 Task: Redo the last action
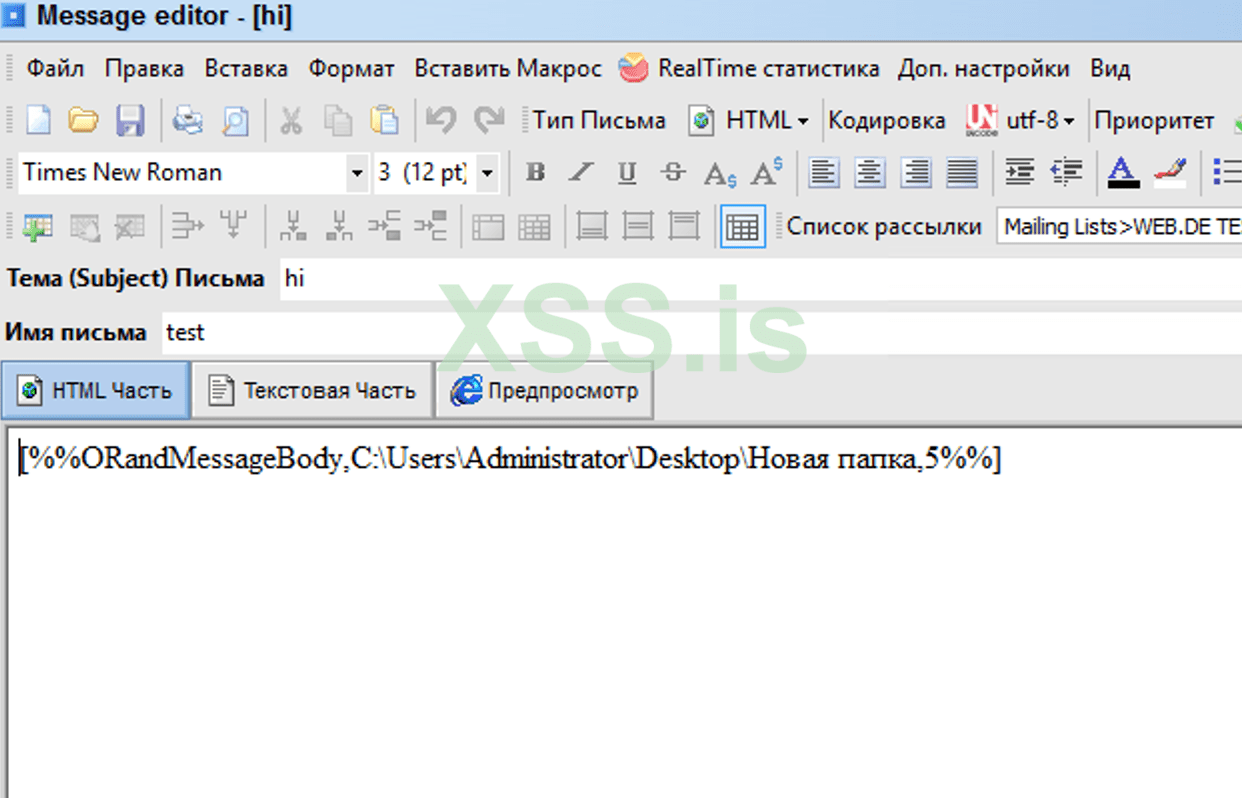(x=489, y=121)
